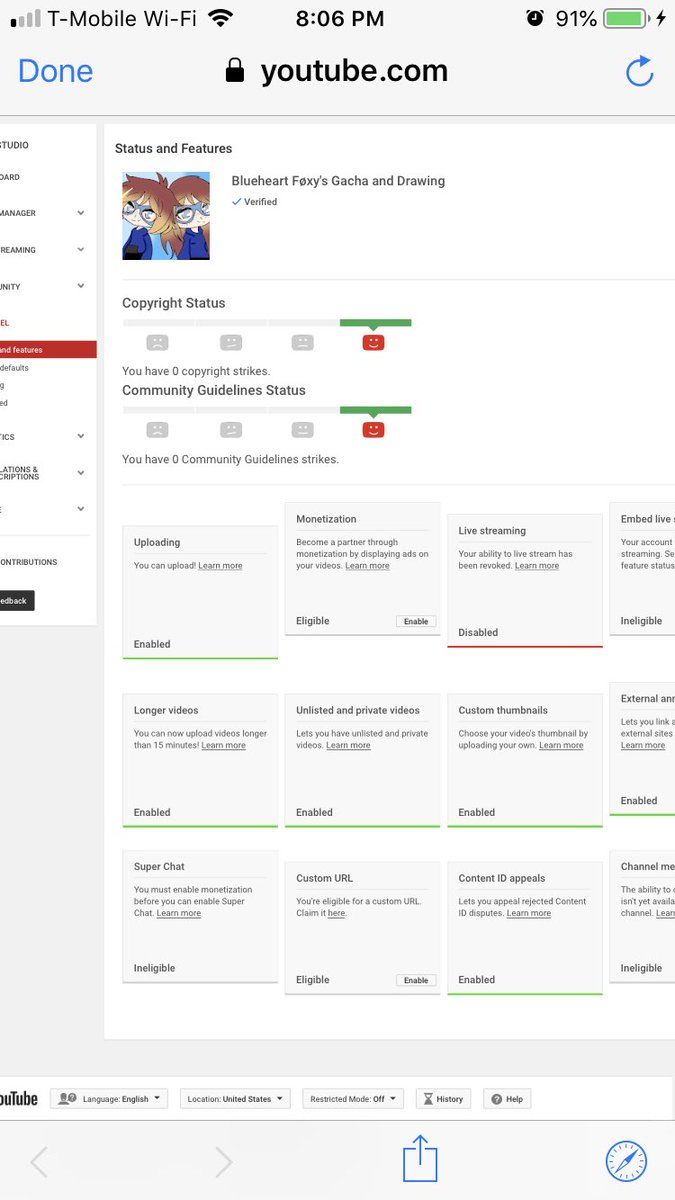The width and height of the screenshot is (675, 1200).
Task: Click the red happy face under Community Guidelines Status
Action: [x=373, y=430]
